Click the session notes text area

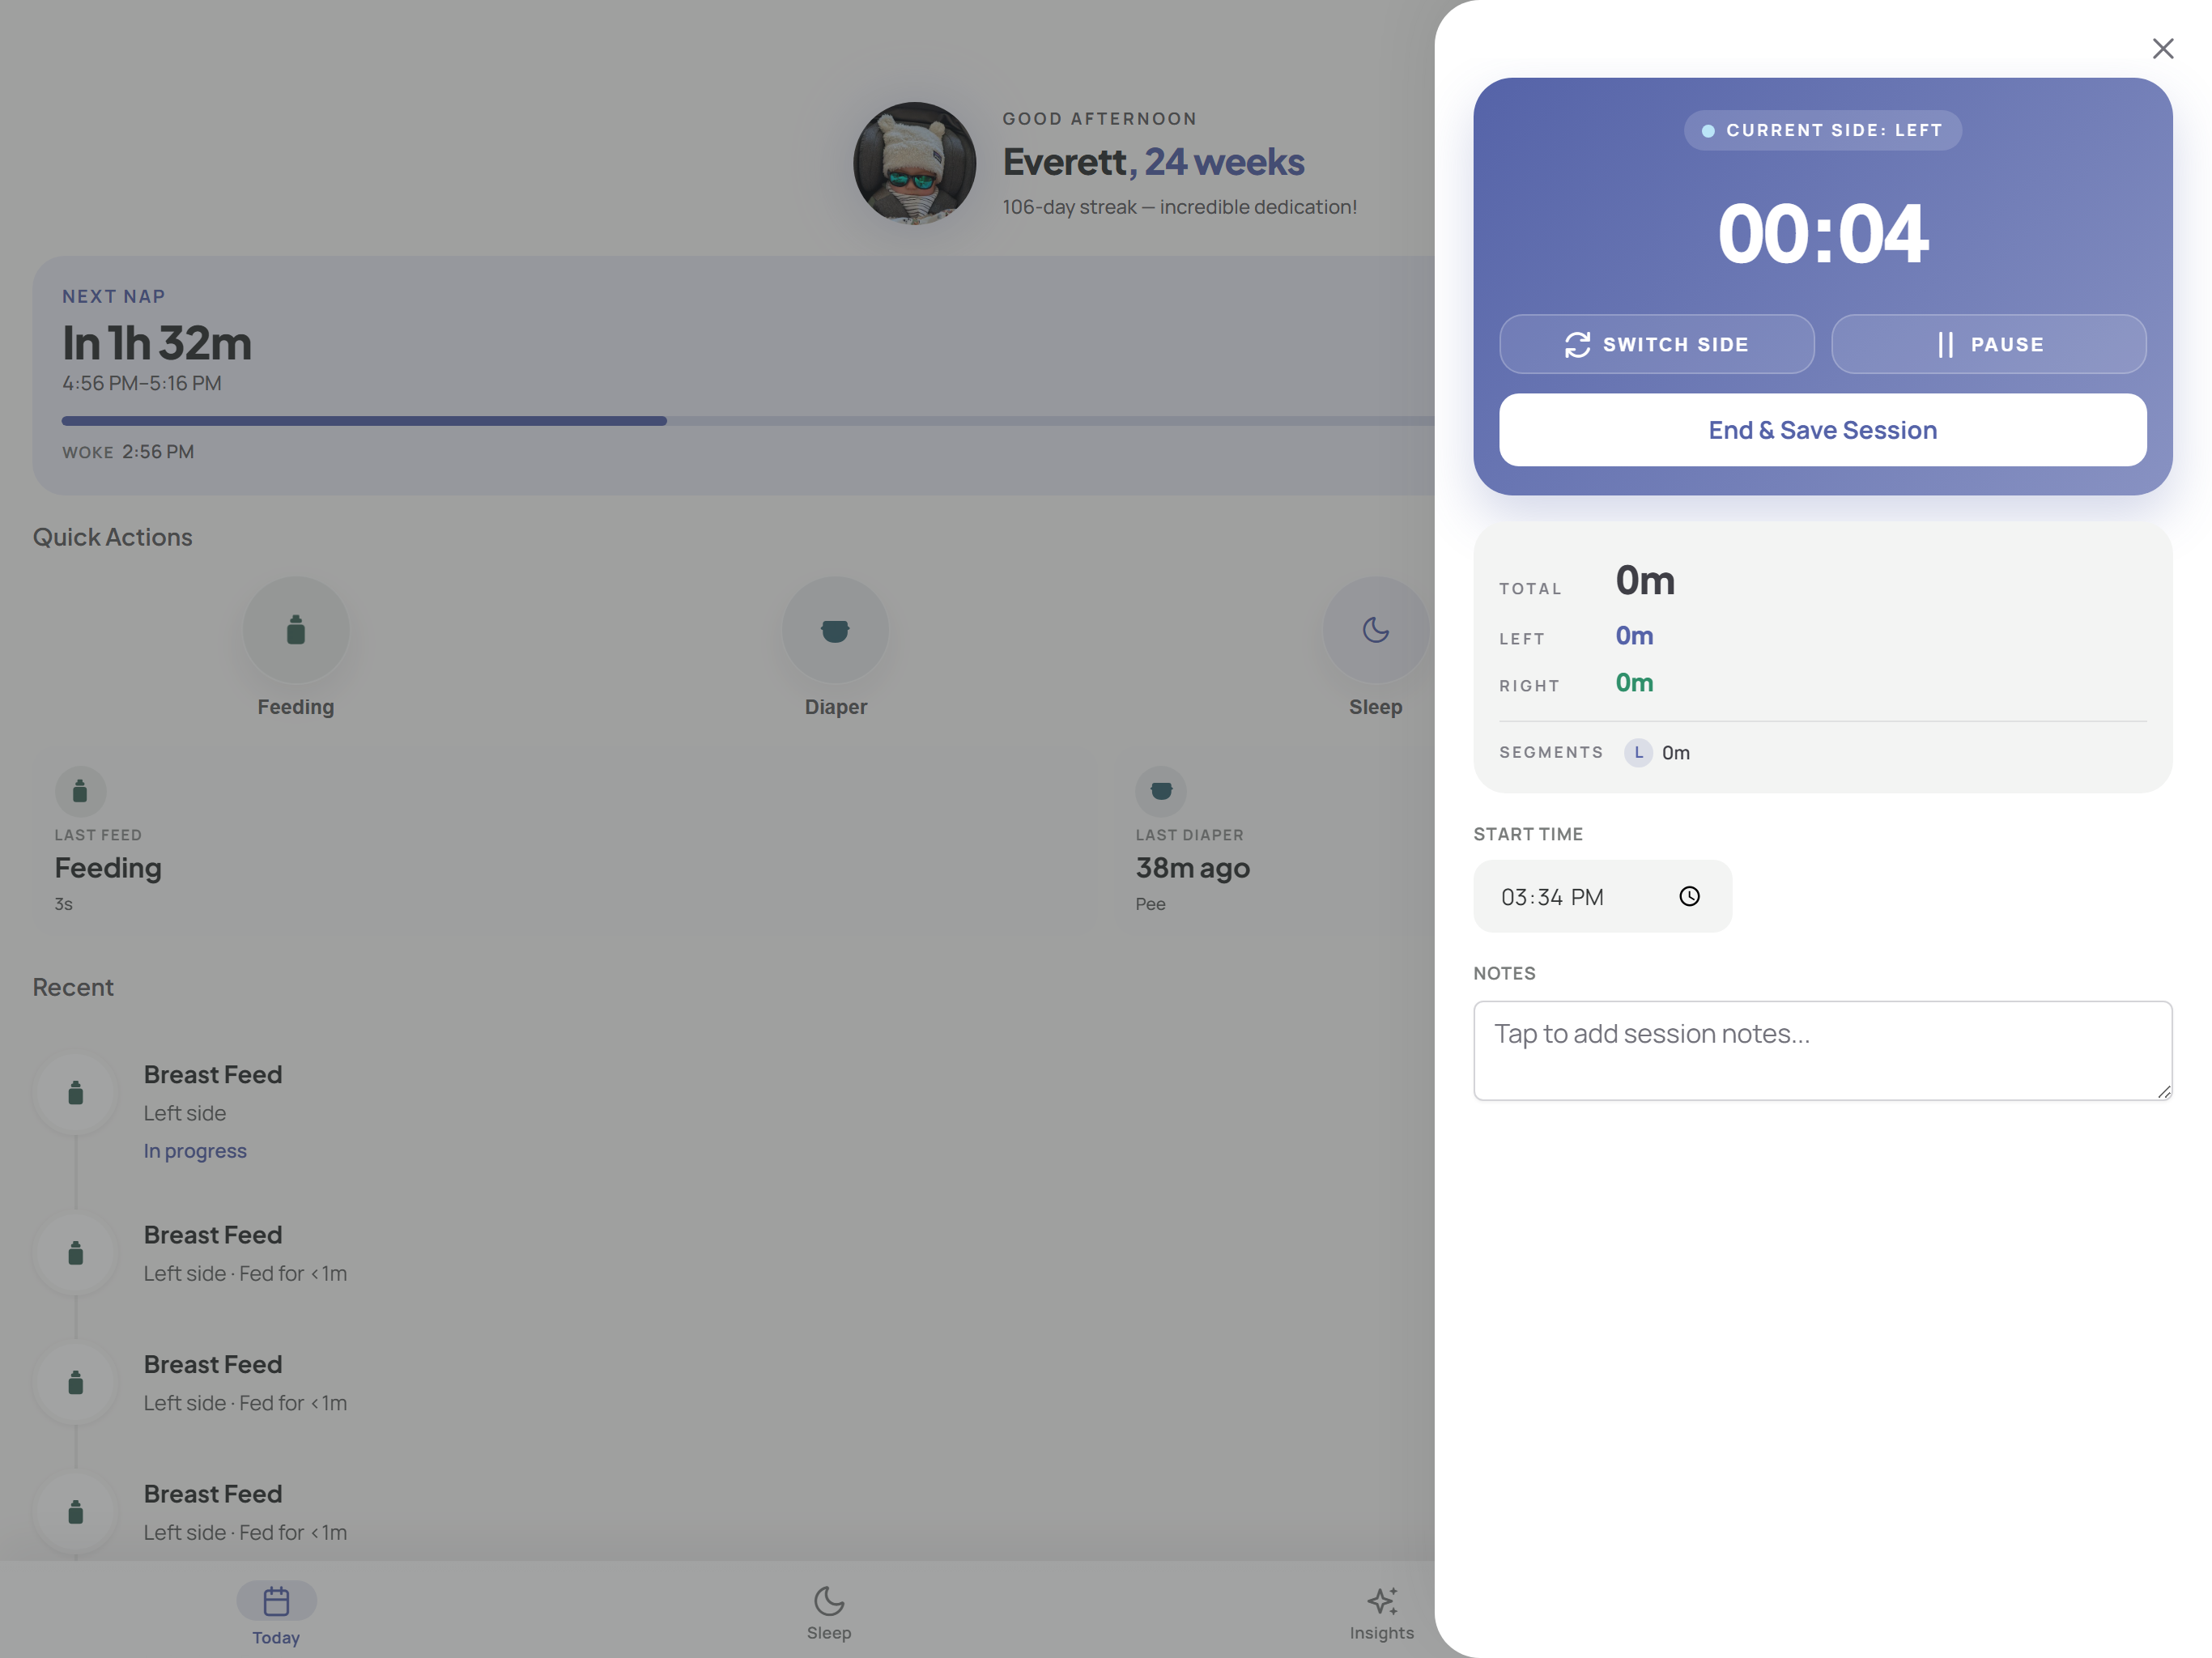click(1822, 1050)
